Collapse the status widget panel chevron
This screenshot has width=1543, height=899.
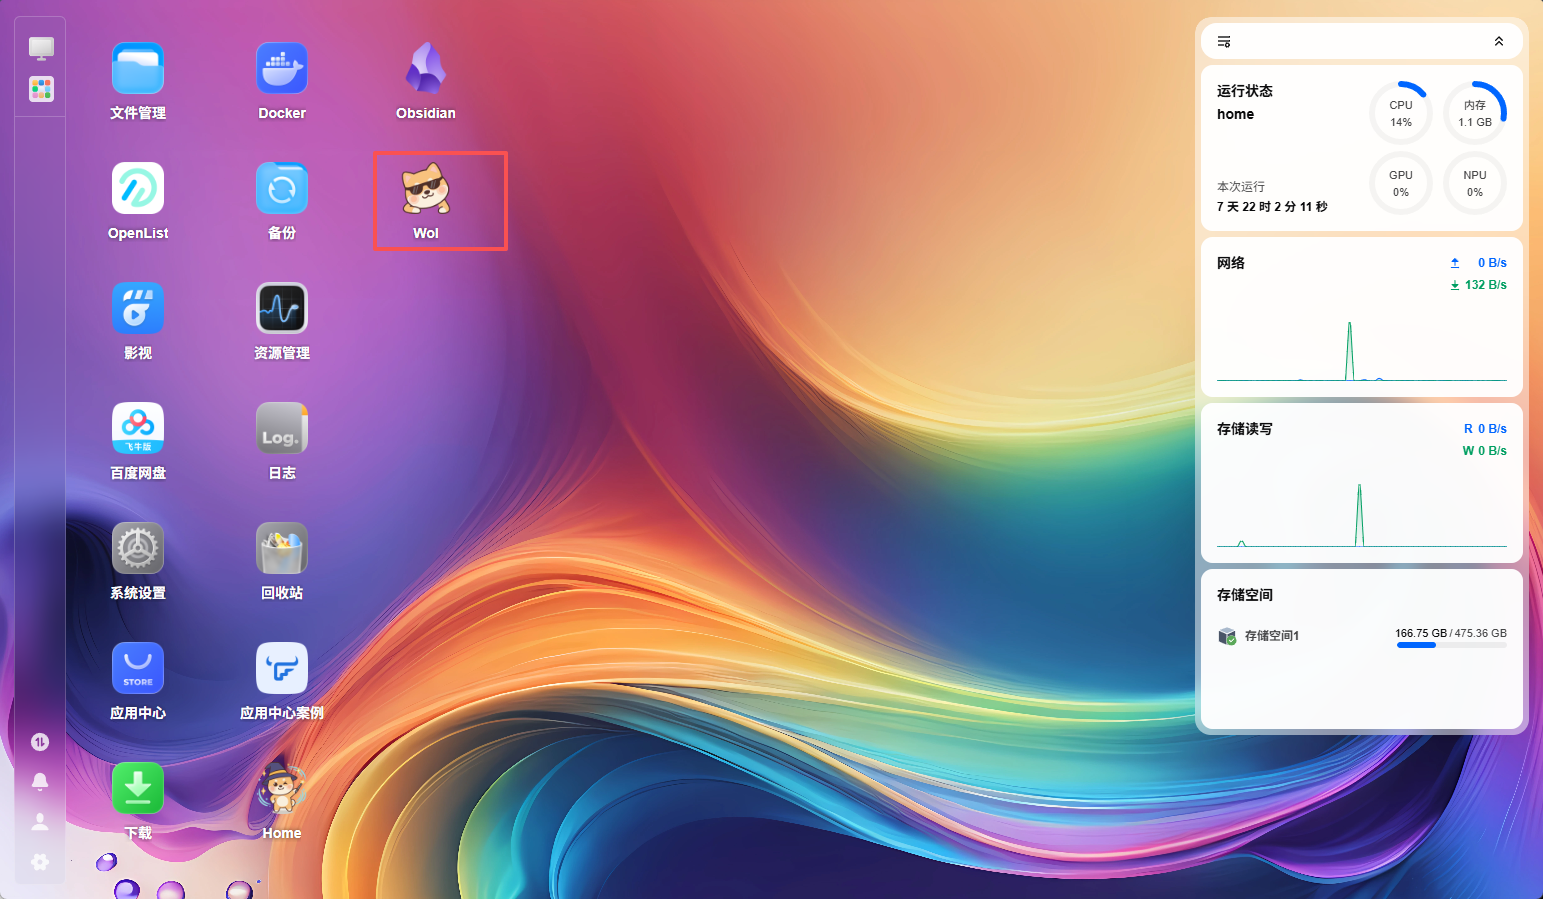pos(1498,42)
